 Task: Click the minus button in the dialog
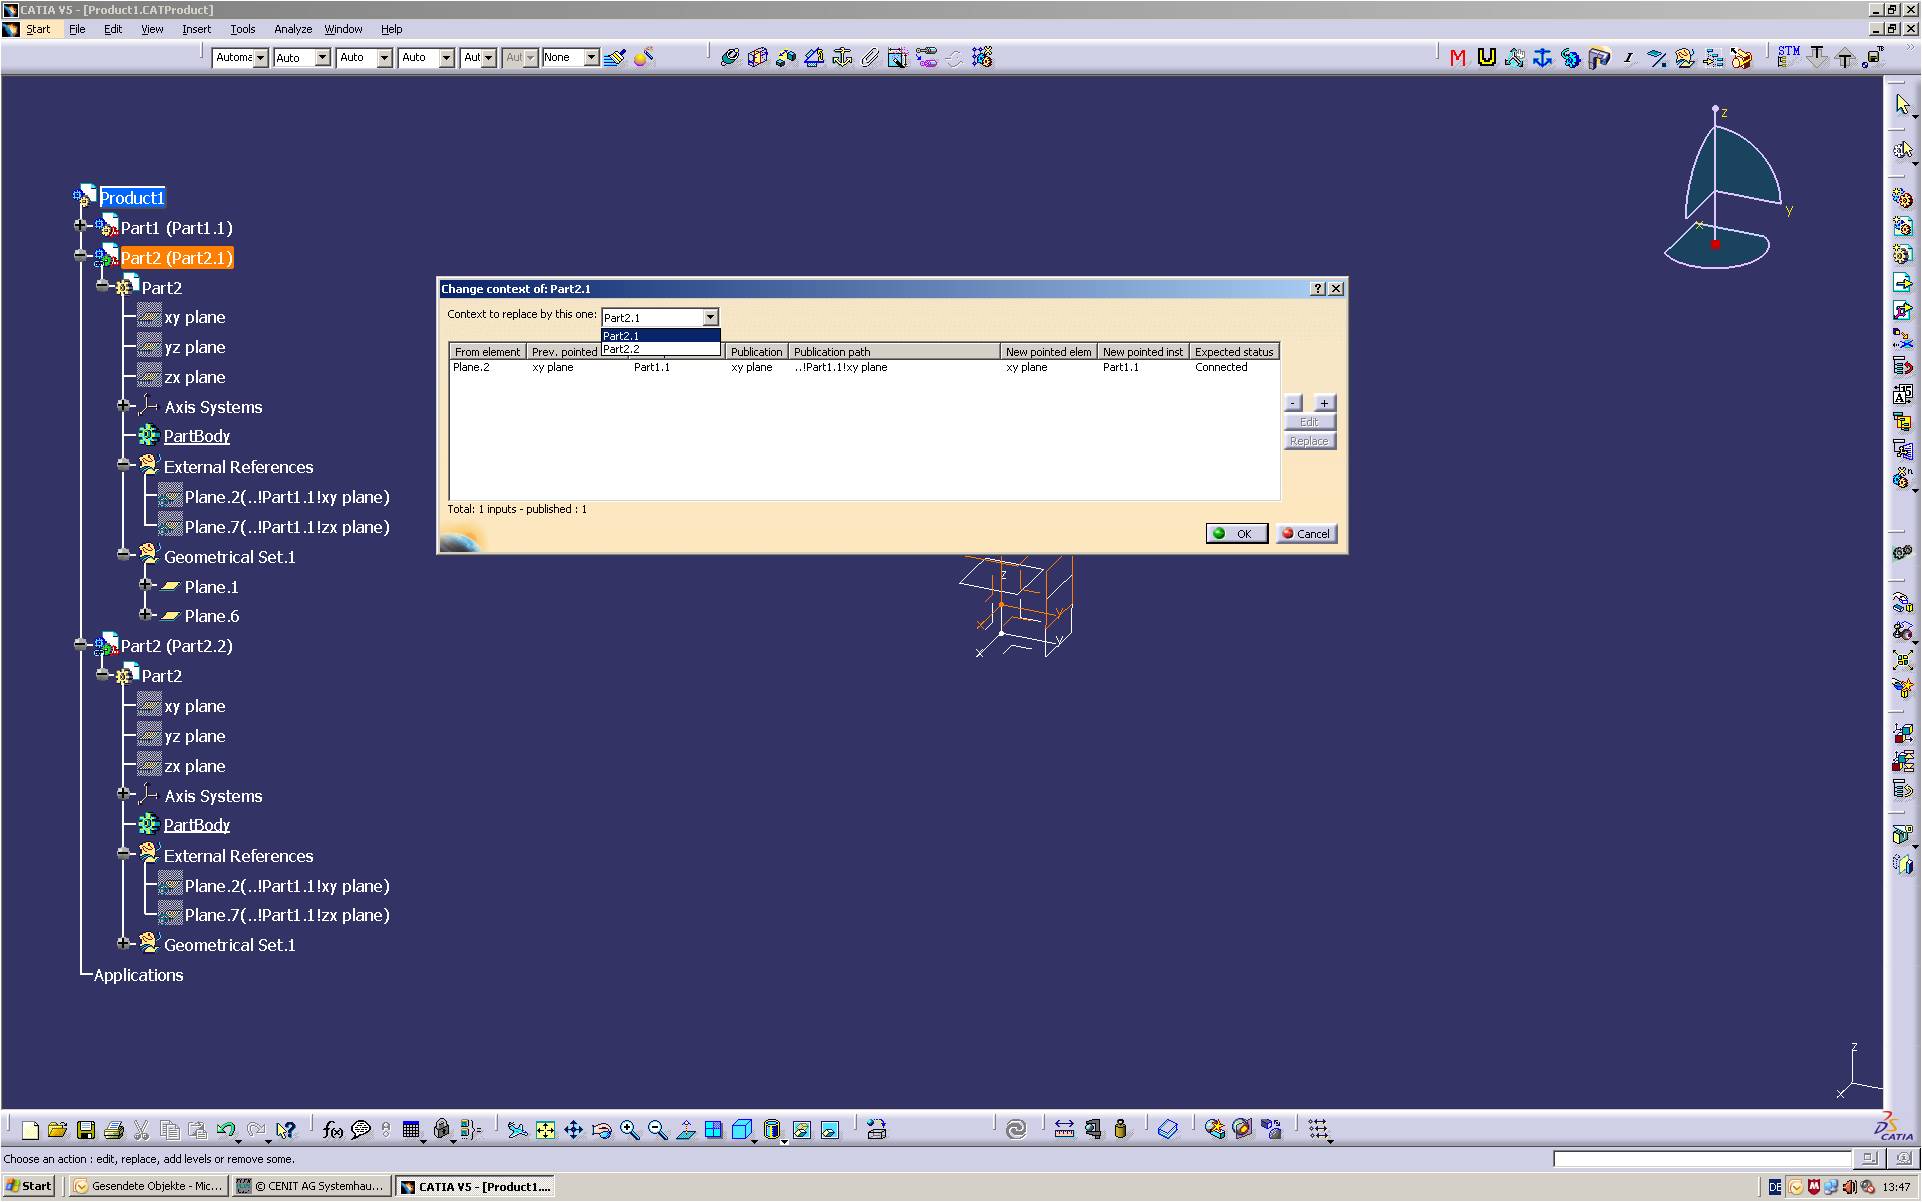click(1293, 403)
